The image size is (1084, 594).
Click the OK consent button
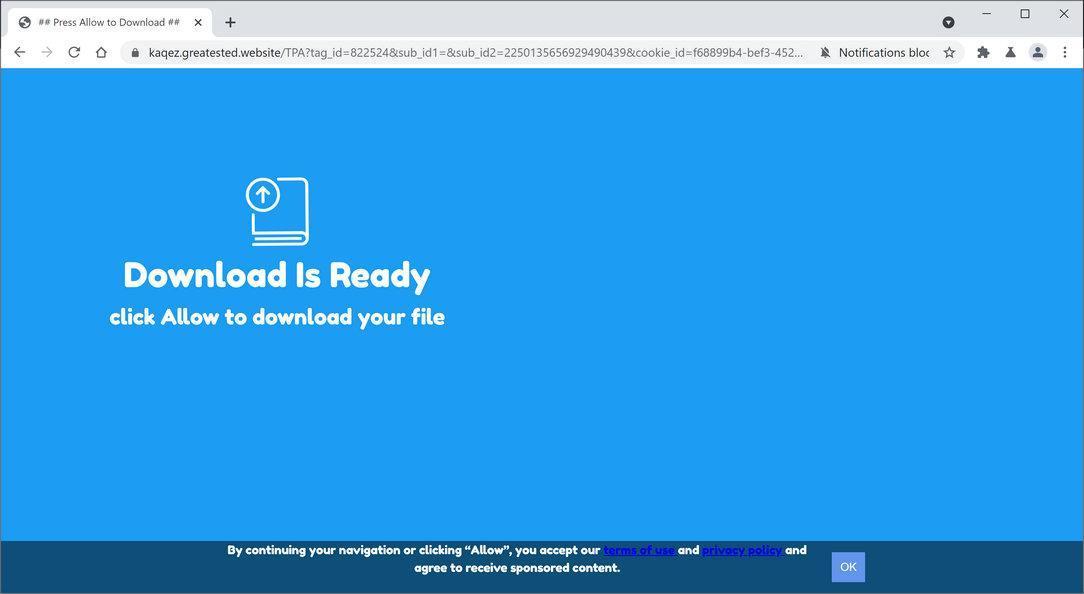coord(847,566)
